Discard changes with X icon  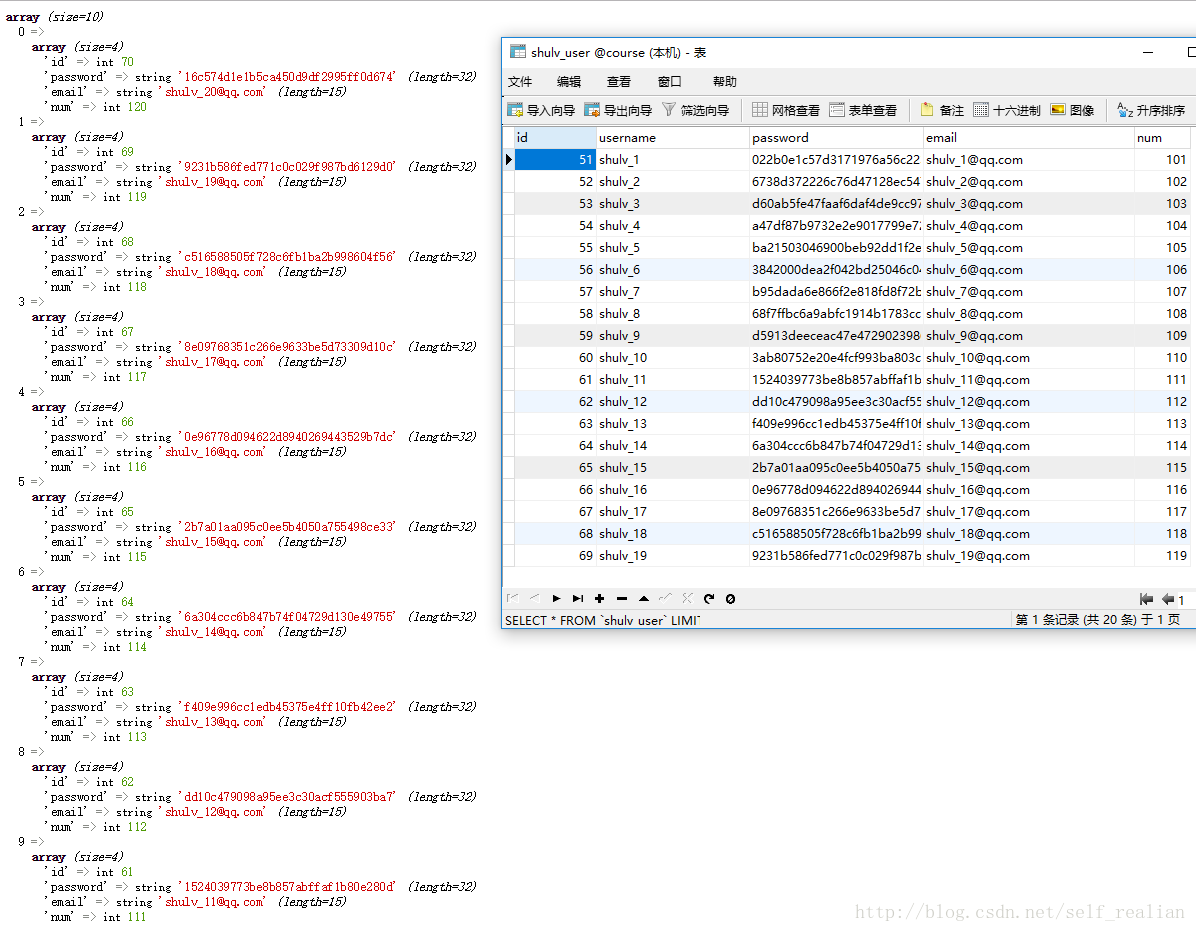(x=687, y=599)
